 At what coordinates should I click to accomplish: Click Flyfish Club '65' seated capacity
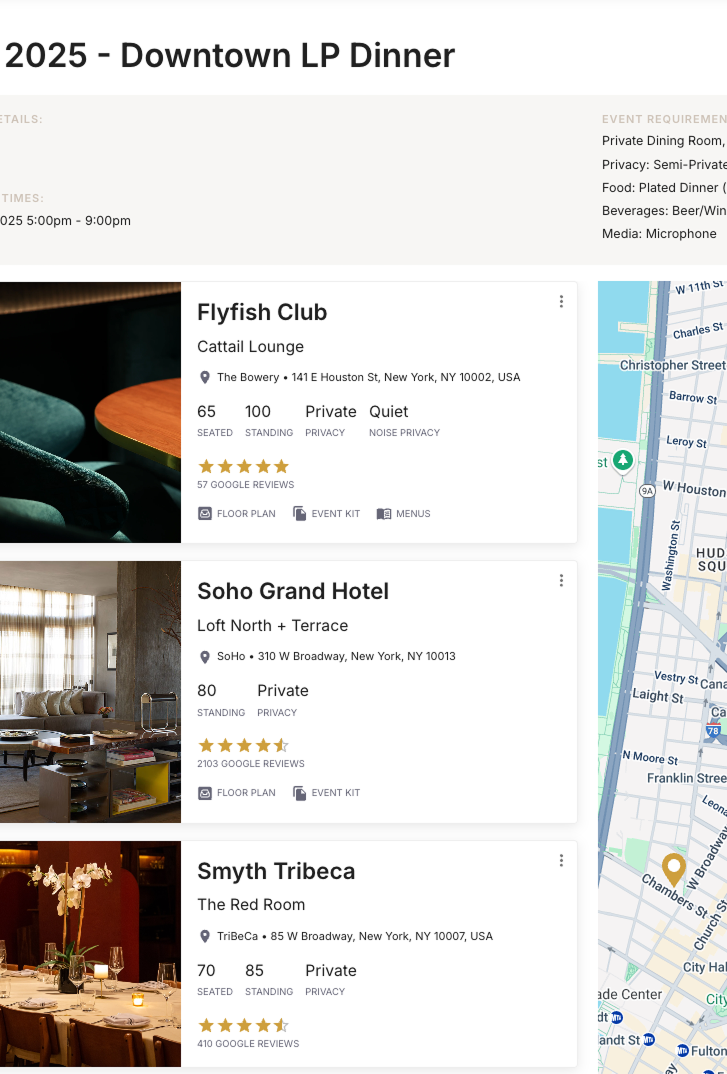pyautogui.click(x=206, y=412)
